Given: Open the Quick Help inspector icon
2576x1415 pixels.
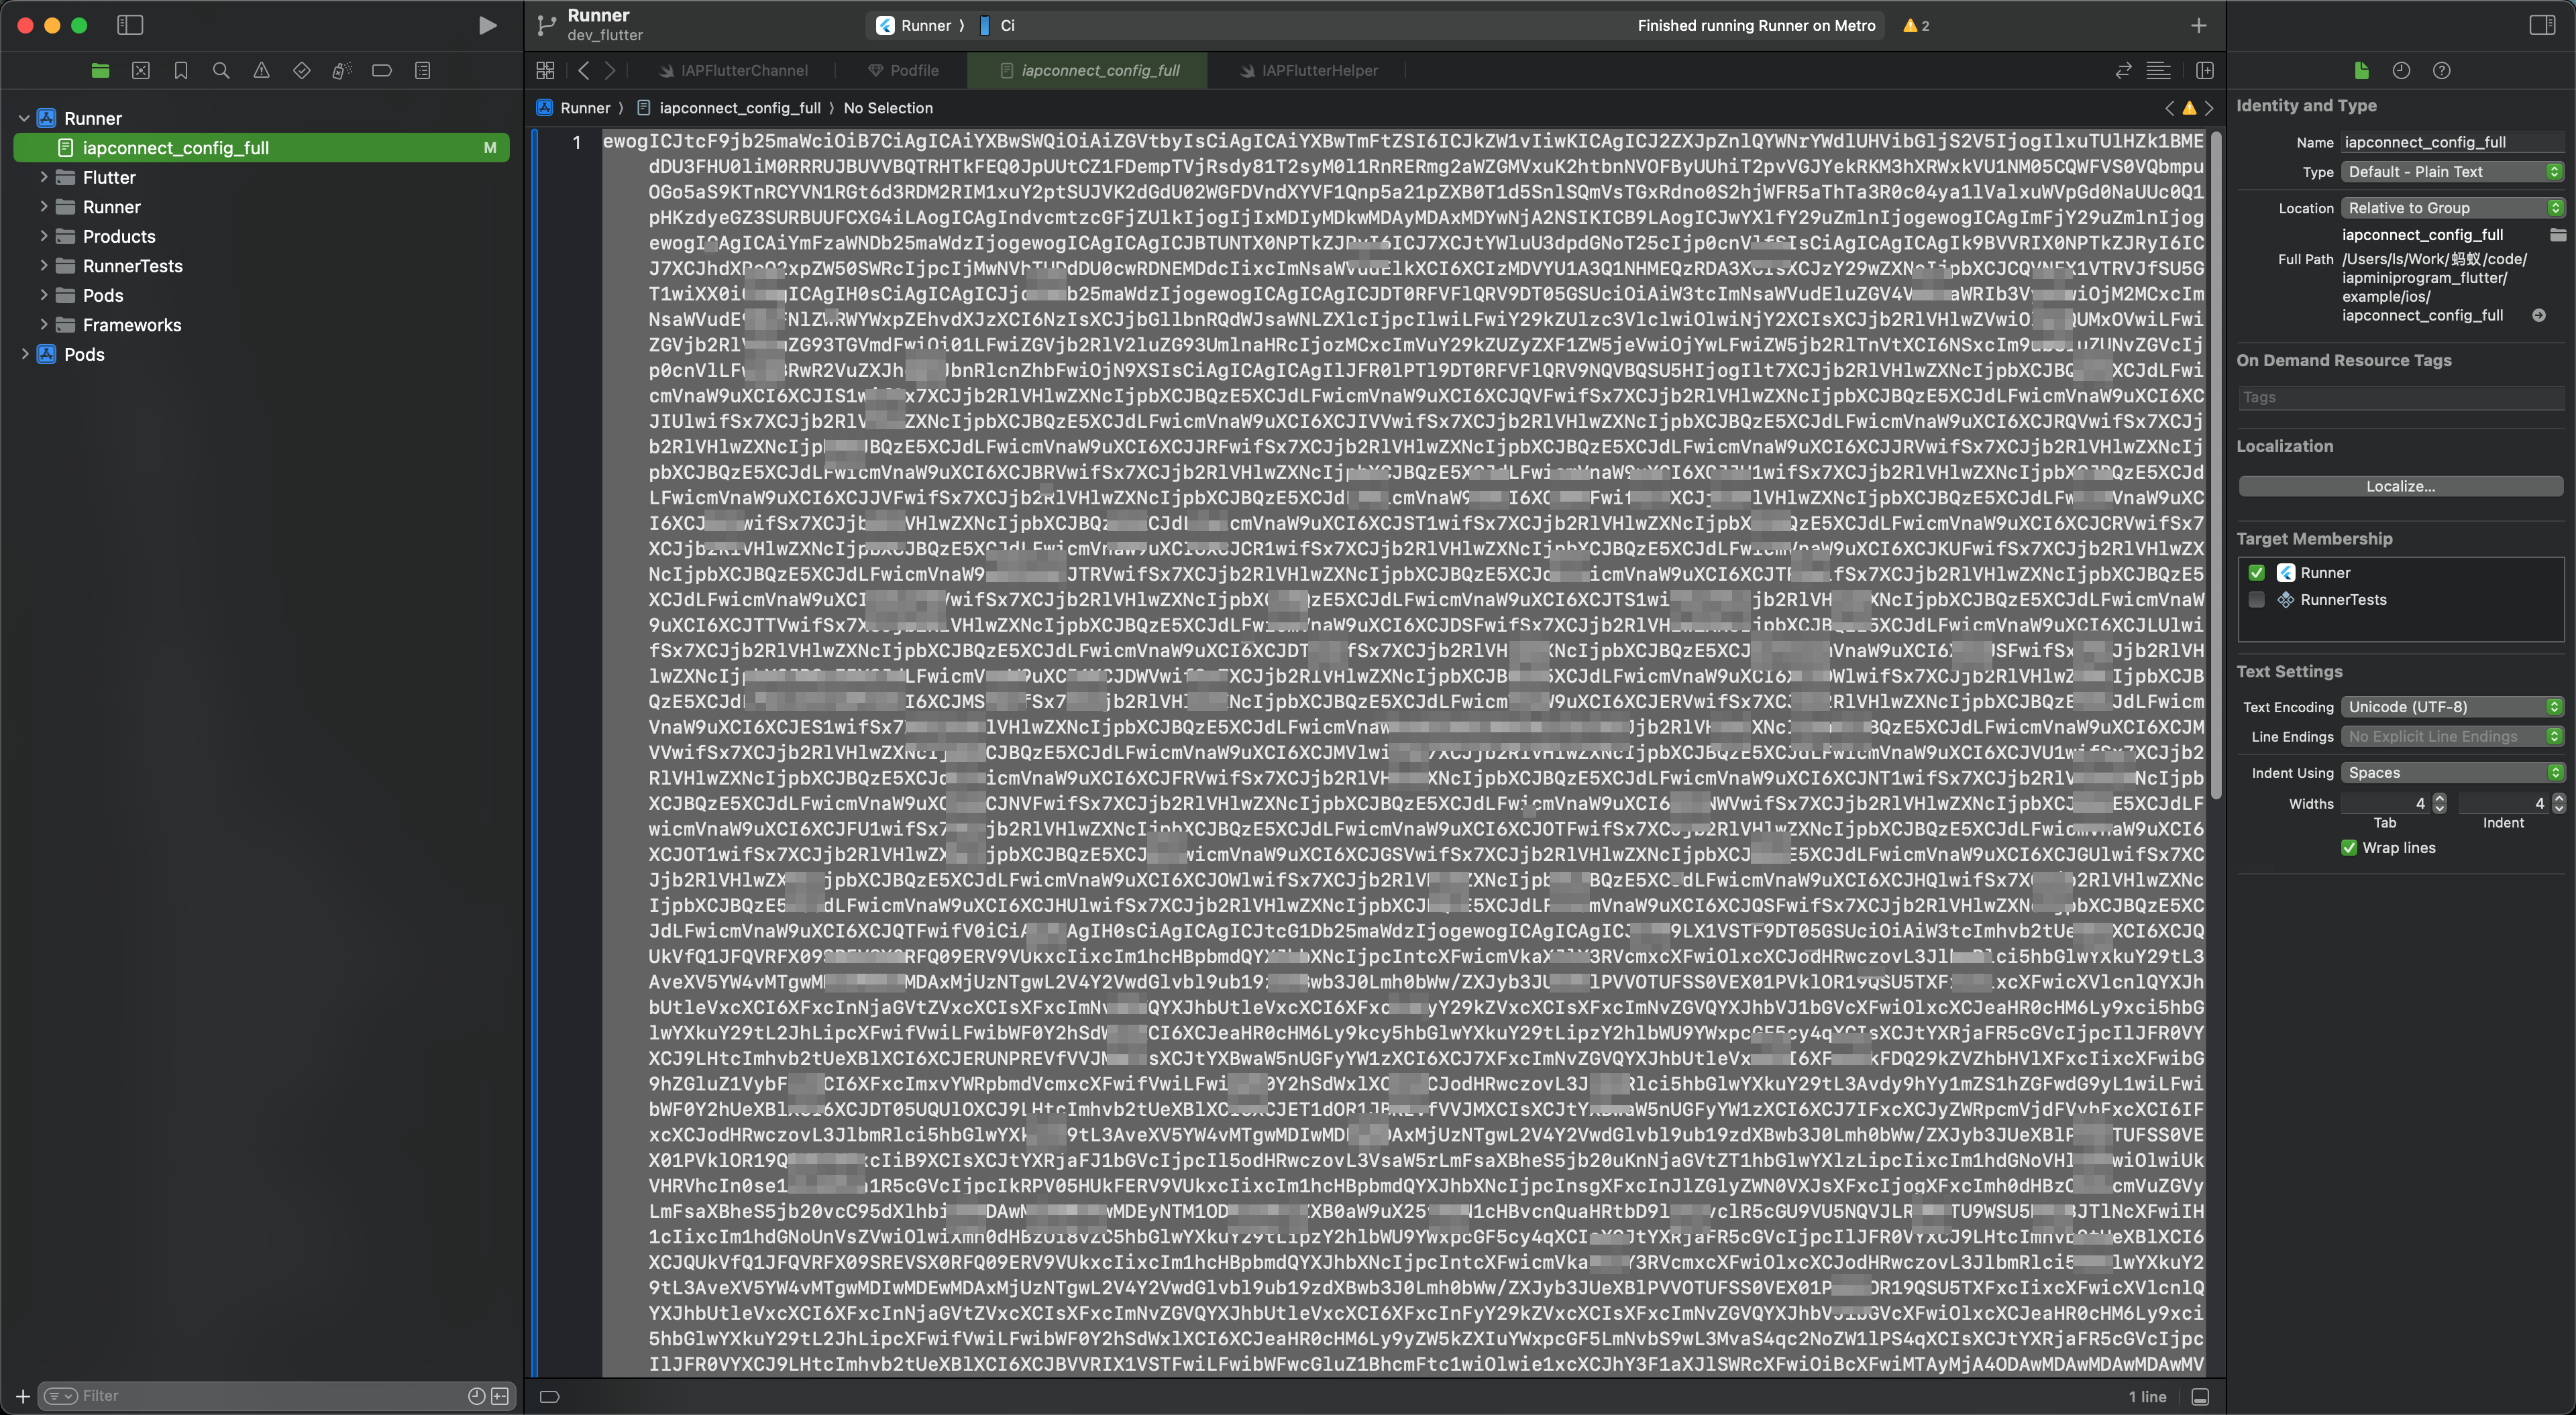Looking at the screenshot, I should [2441, 70].
